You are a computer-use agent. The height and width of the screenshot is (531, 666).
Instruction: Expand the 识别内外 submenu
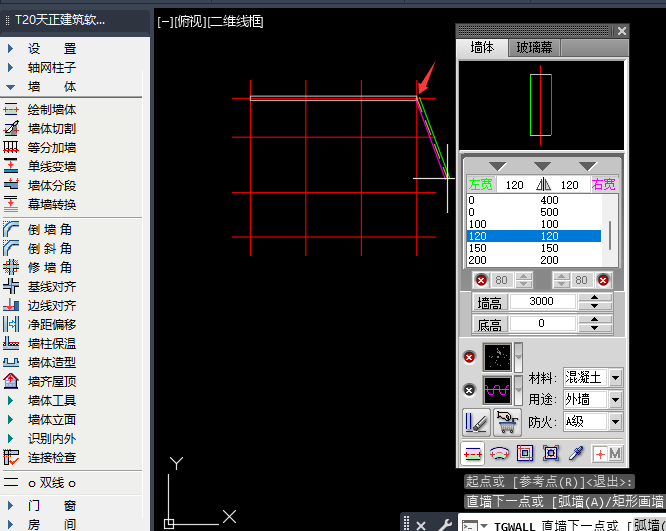pyautogui.click(x=10, y=438)
